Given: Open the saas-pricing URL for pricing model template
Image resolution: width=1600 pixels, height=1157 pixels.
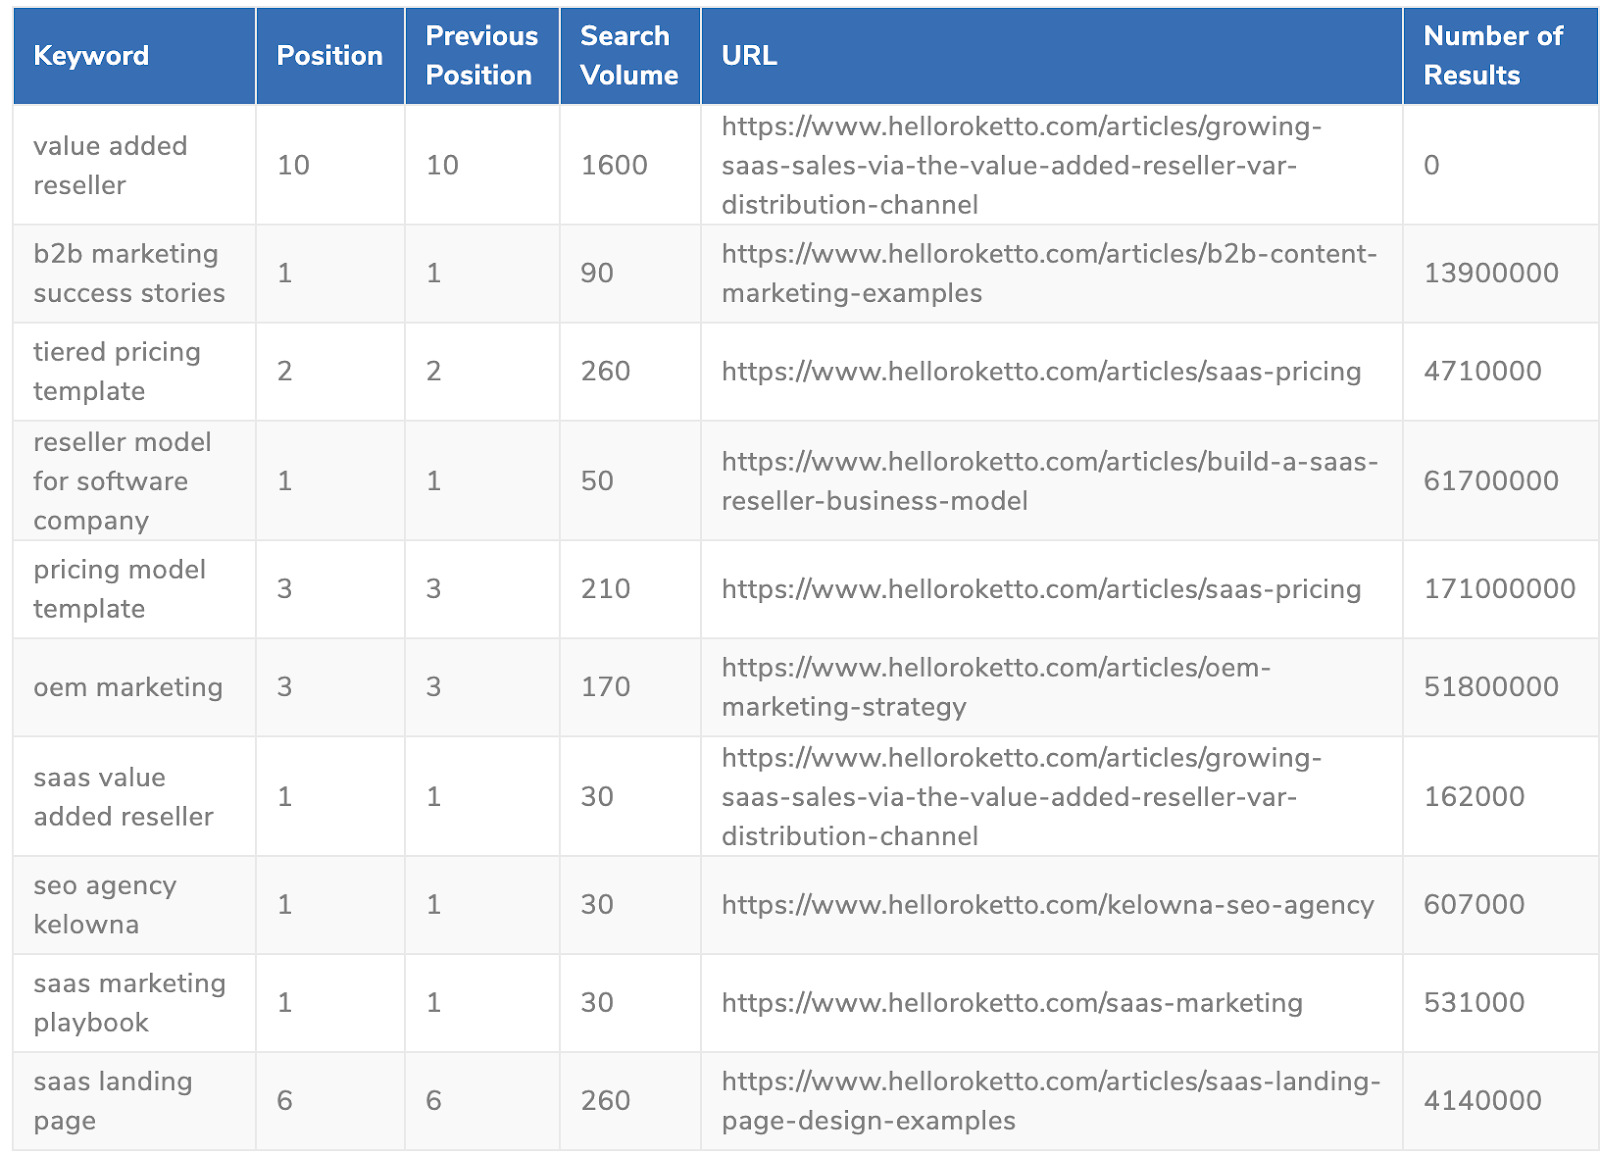Looking at the screenshot, I should pos(1041,589).
